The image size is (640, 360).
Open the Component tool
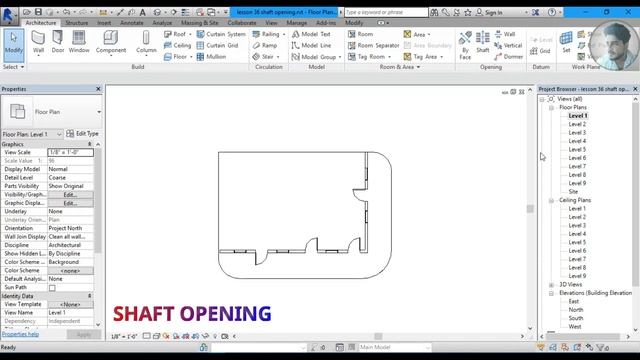pyautogui.click(x=111, y=42)
